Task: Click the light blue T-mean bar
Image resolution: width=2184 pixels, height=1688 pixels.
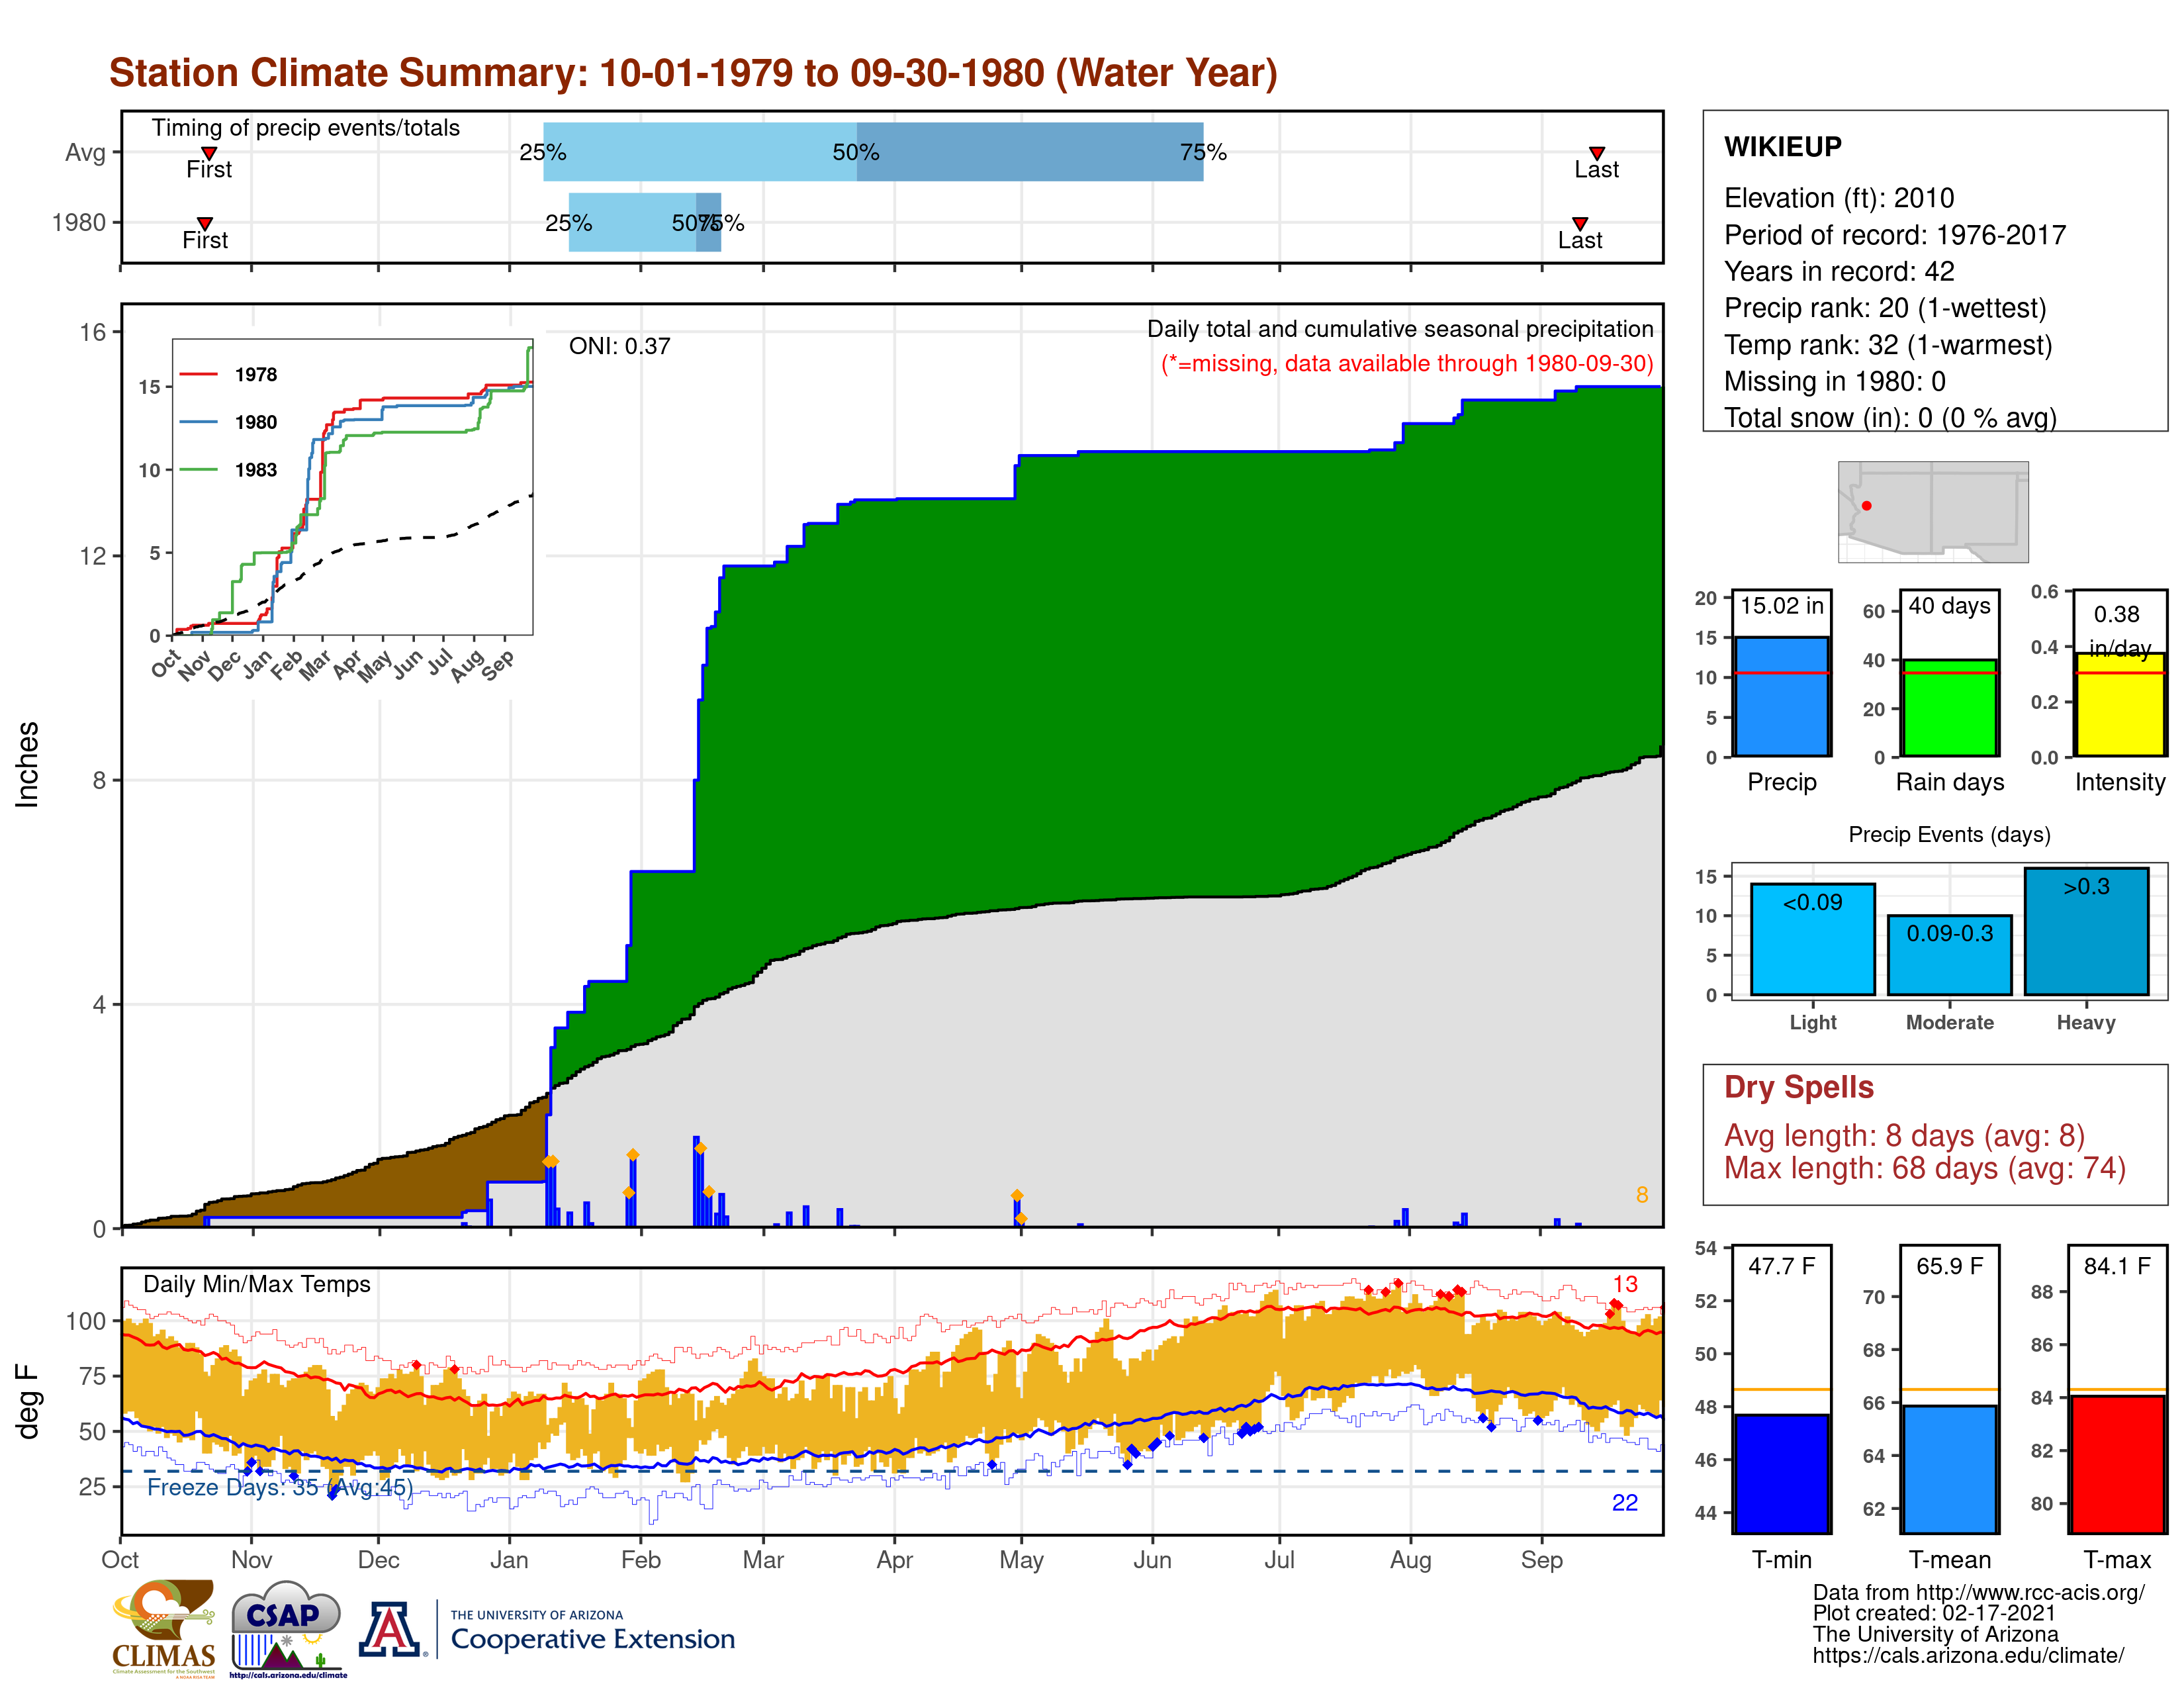Action: (x=1949, y=1470)
